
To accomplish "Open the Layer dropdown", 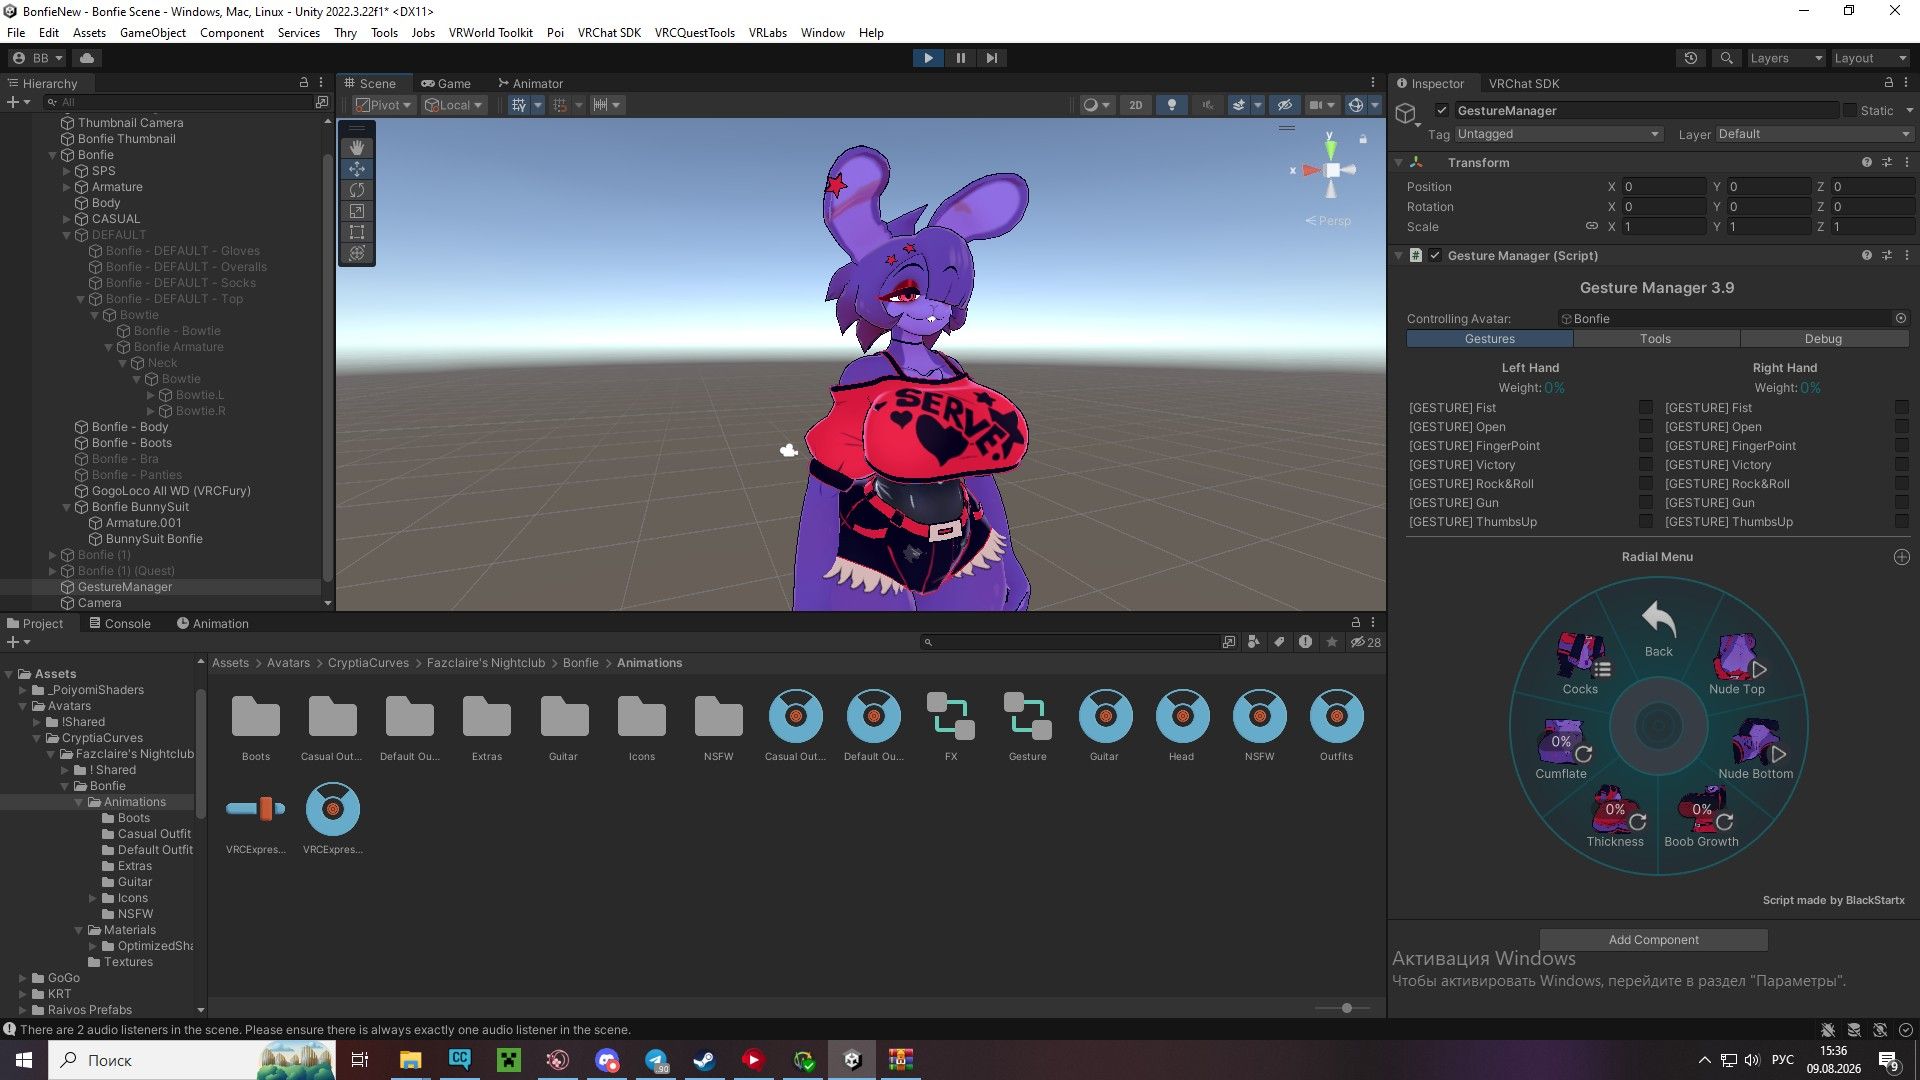I will pyautogui.click(x=1814, y=134).
